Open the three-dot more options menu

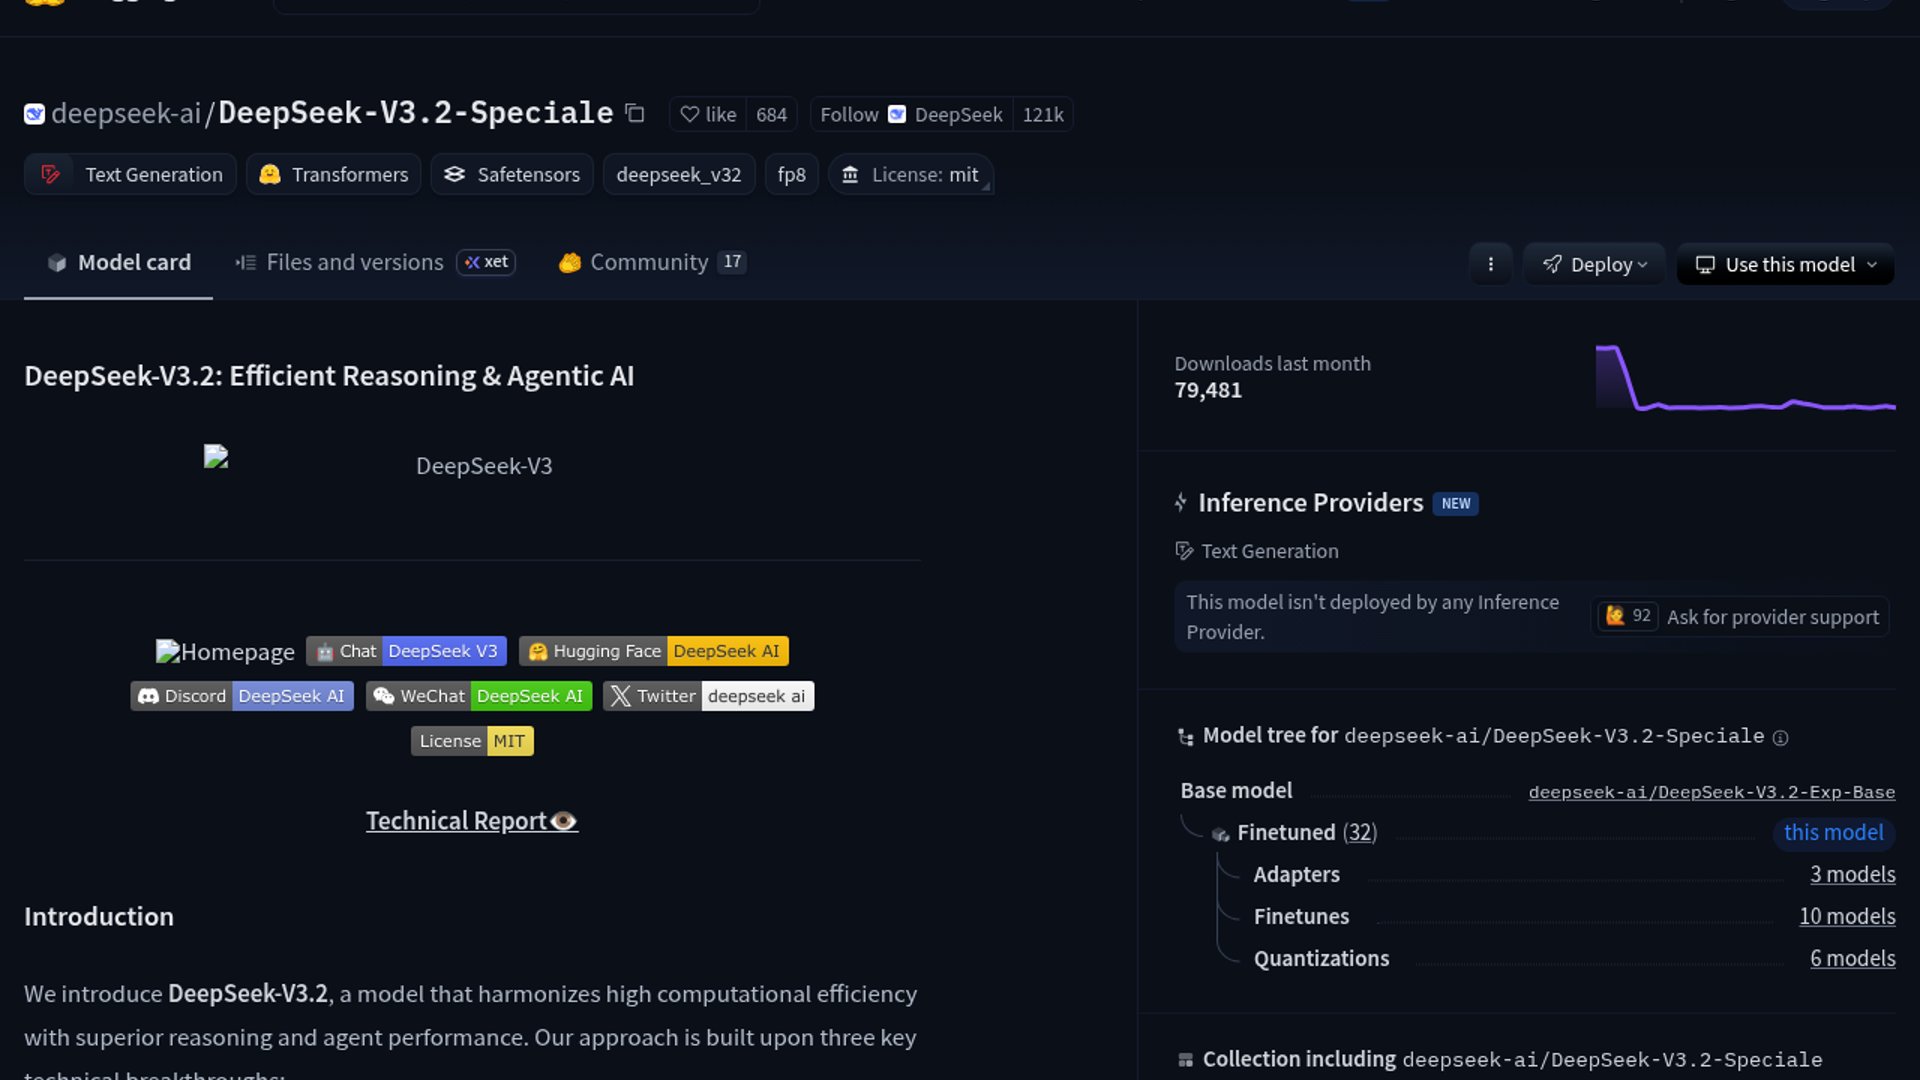tap(1490, 265)
